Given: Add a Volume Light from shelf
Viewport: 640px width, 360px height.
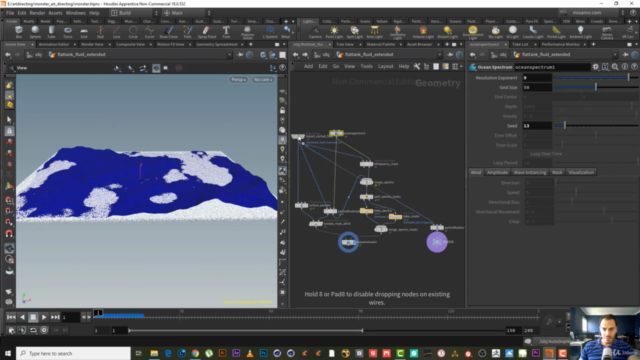Looking at the screenshot, I should click(423, 32).
